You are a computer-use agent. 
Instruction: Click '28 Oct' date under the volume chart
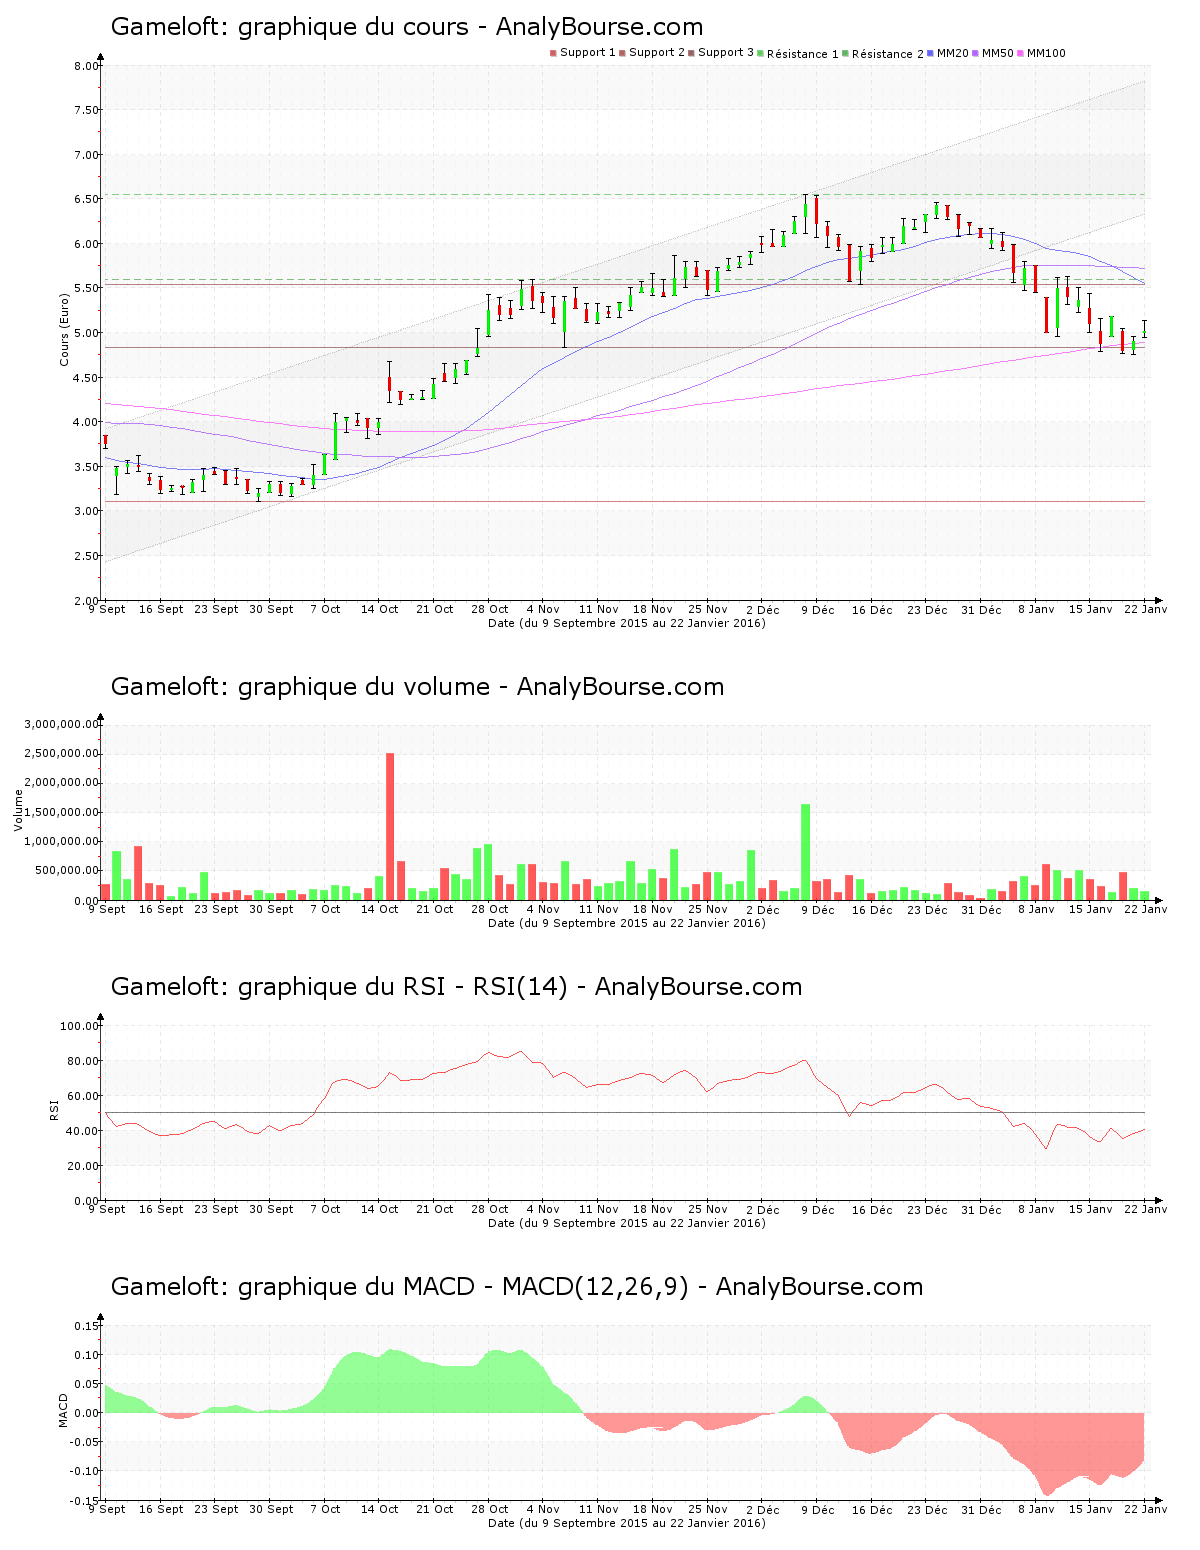490,909
